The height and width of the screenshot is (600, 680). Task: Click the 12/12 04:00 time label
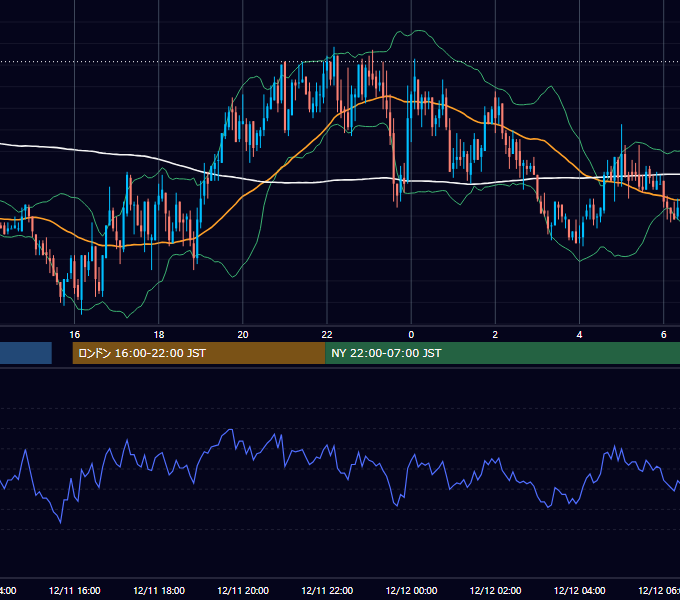pos(579,590)
